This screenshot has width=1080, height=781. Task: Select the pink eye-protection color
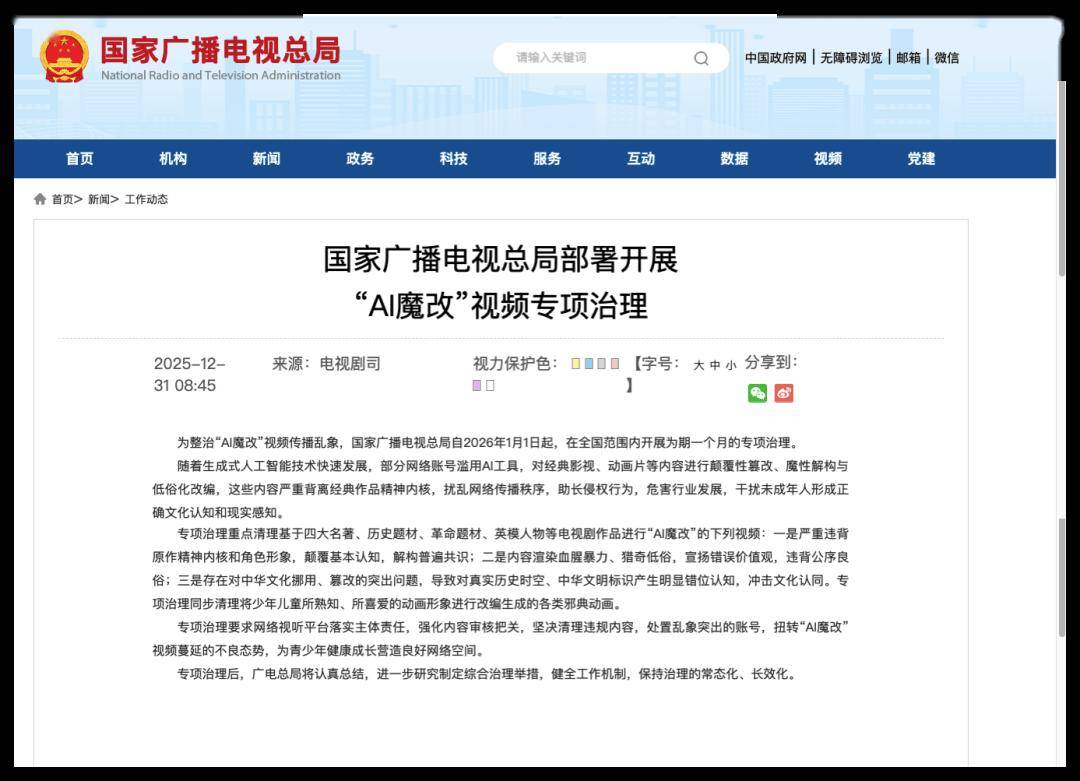pos(615,364)
